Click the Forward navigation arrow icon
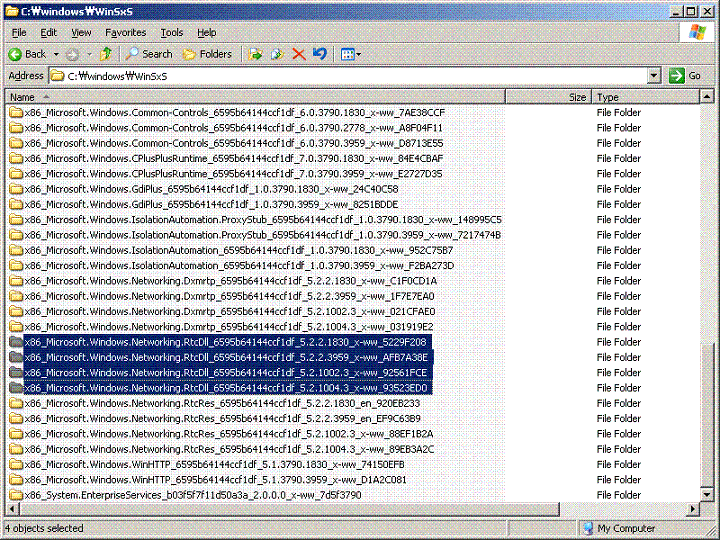The width and height of the screenshot is (720, 540). pos(73,55)
